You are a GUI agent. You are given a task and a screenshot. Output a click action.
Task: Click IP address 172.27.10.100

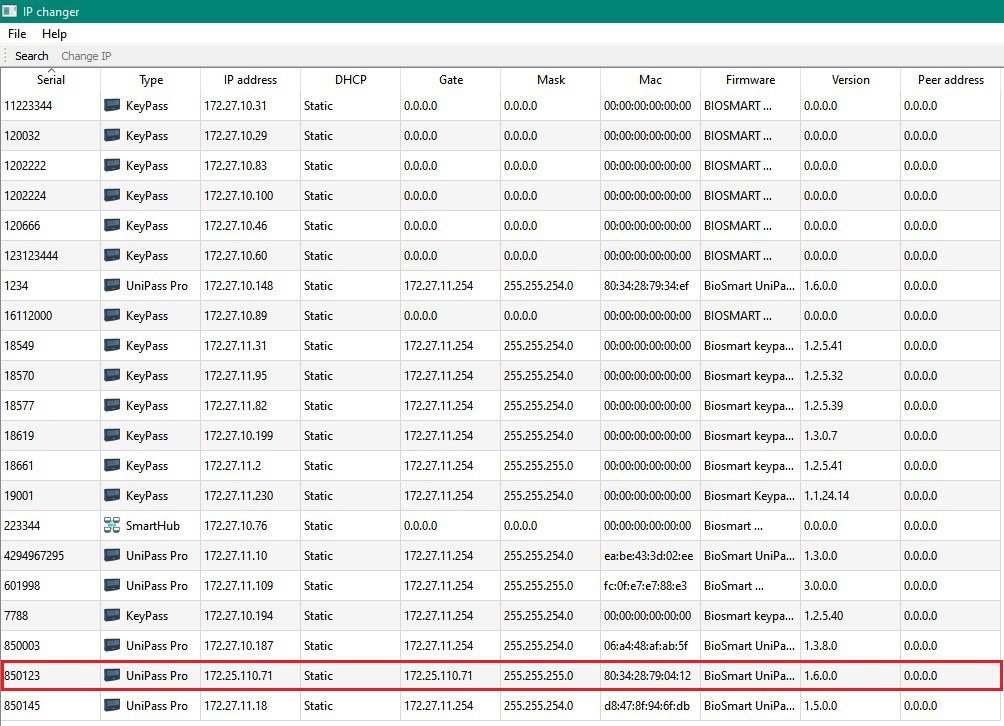(239, 196)
